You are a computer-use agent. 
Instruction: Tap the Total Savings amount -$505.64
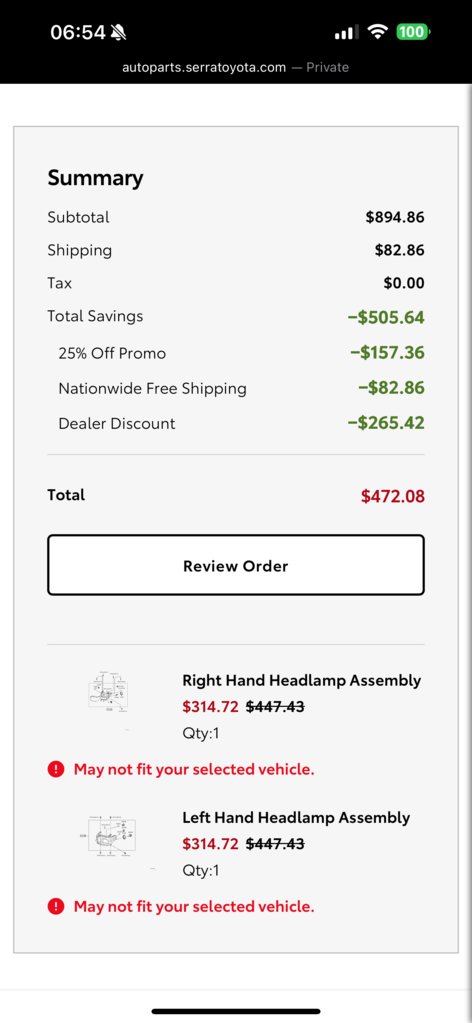point(386,317)
